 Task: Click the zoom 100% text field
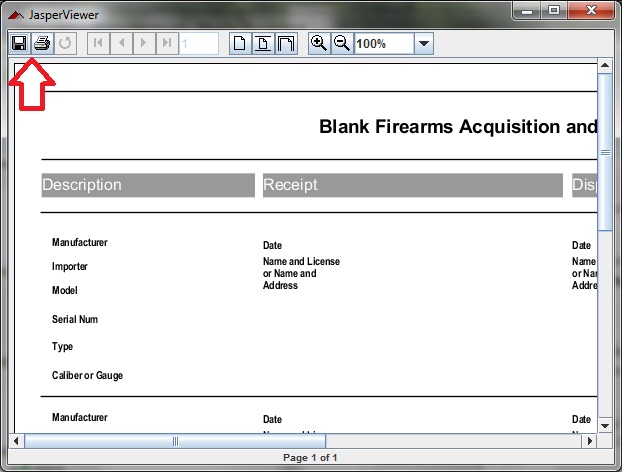pos(383,44)
